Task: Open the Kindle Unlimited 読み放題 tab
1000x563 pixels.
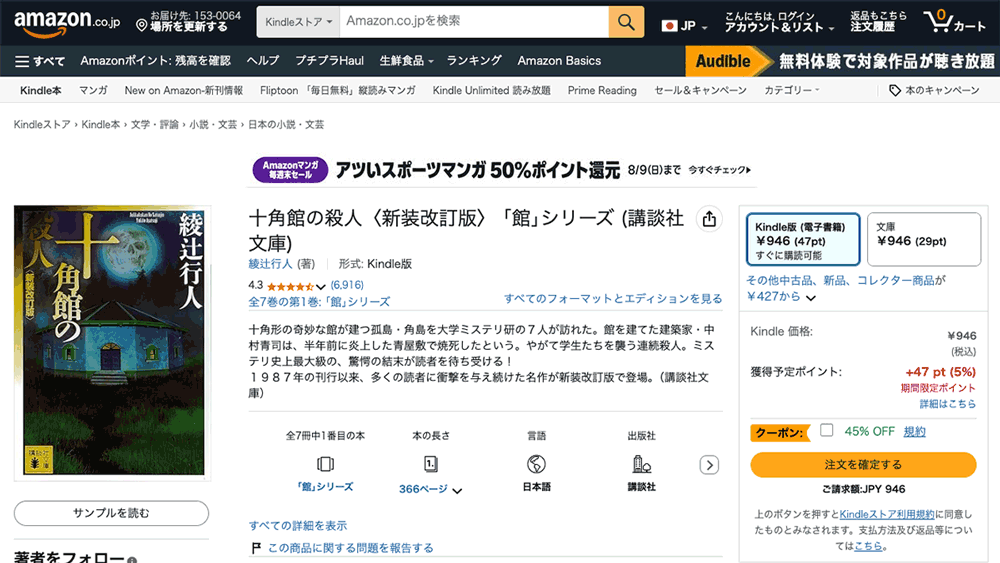Action: (491, 91)
